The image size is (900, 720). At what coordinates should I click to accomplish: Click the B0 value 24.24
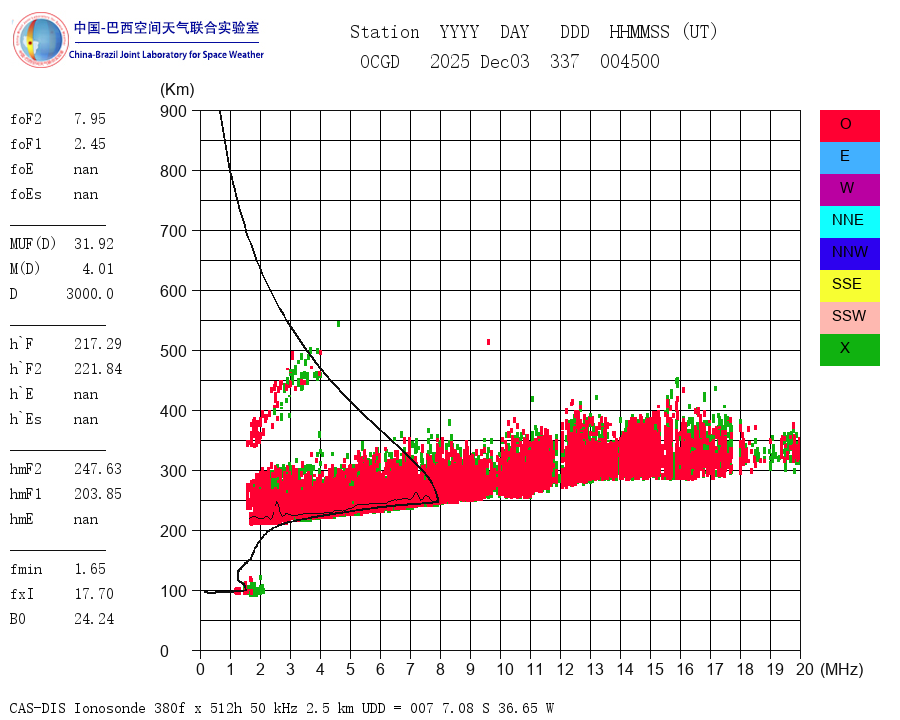(94, 619)
